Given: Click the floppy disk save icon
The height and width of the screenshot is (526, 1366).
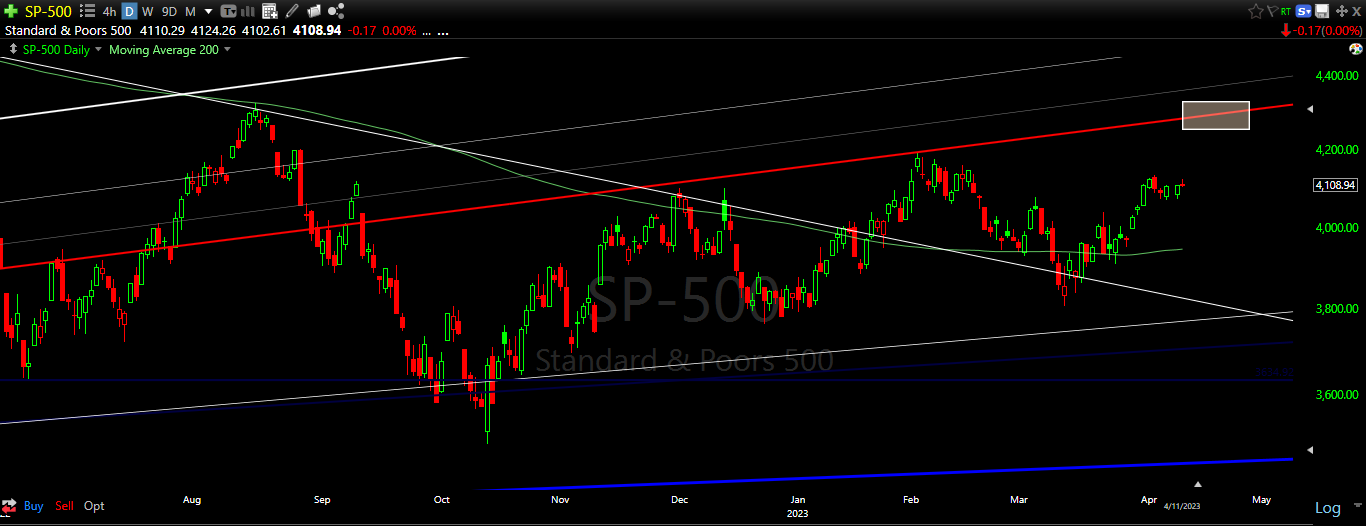Looking at the screenshot, I should (1322, 11).
